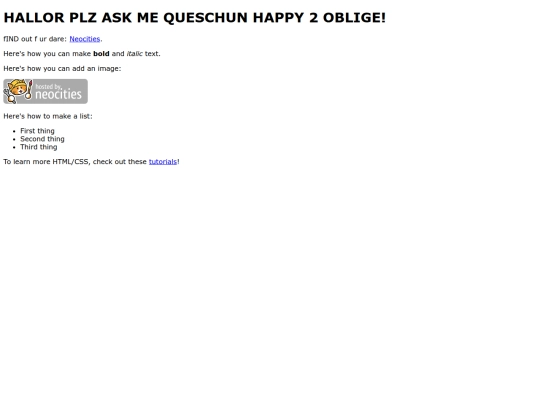
Task: Select the Third thing list item
Action: (39, 147)
